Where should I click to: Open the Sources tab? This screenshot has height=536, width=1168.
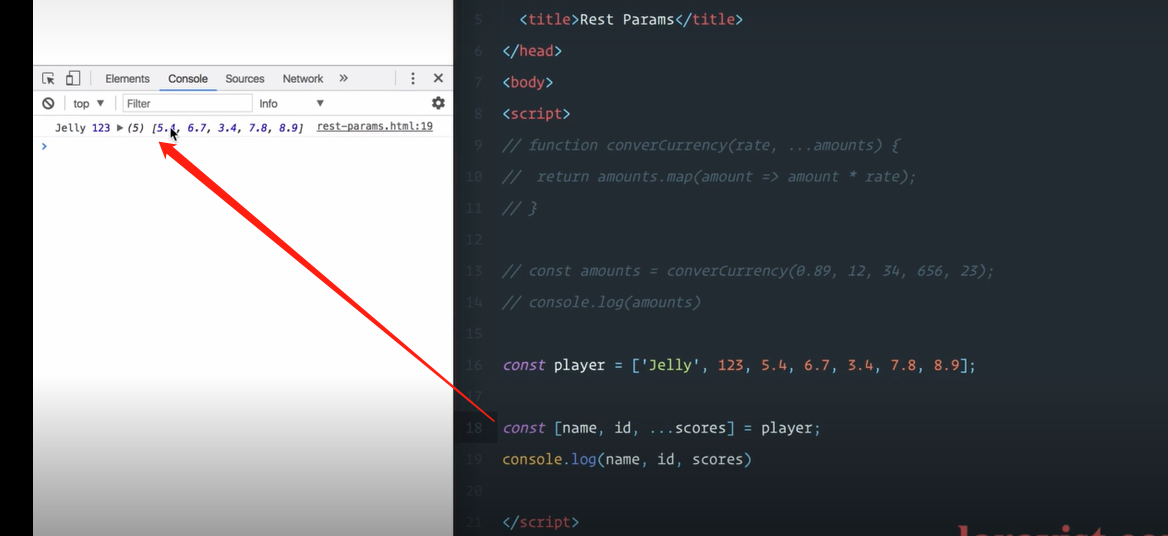[x=245, y=78]
